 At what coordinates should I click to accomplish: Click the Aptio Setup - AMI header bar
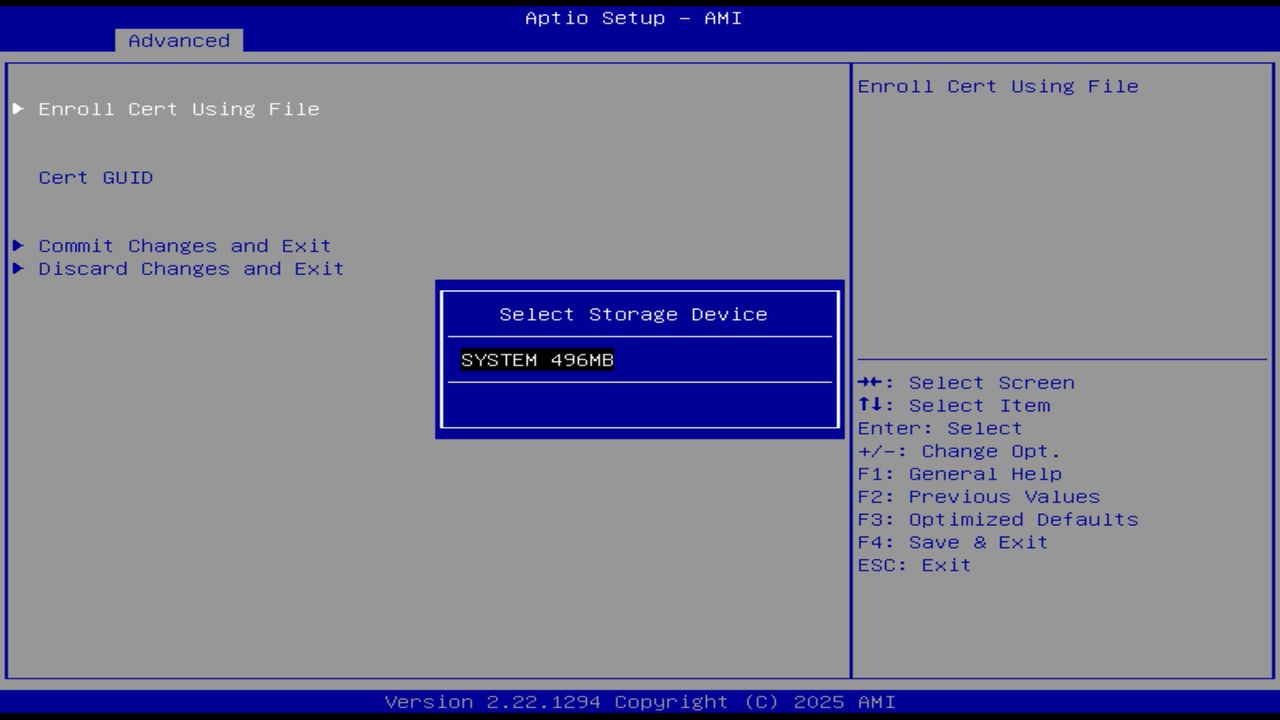pos(630,17)
